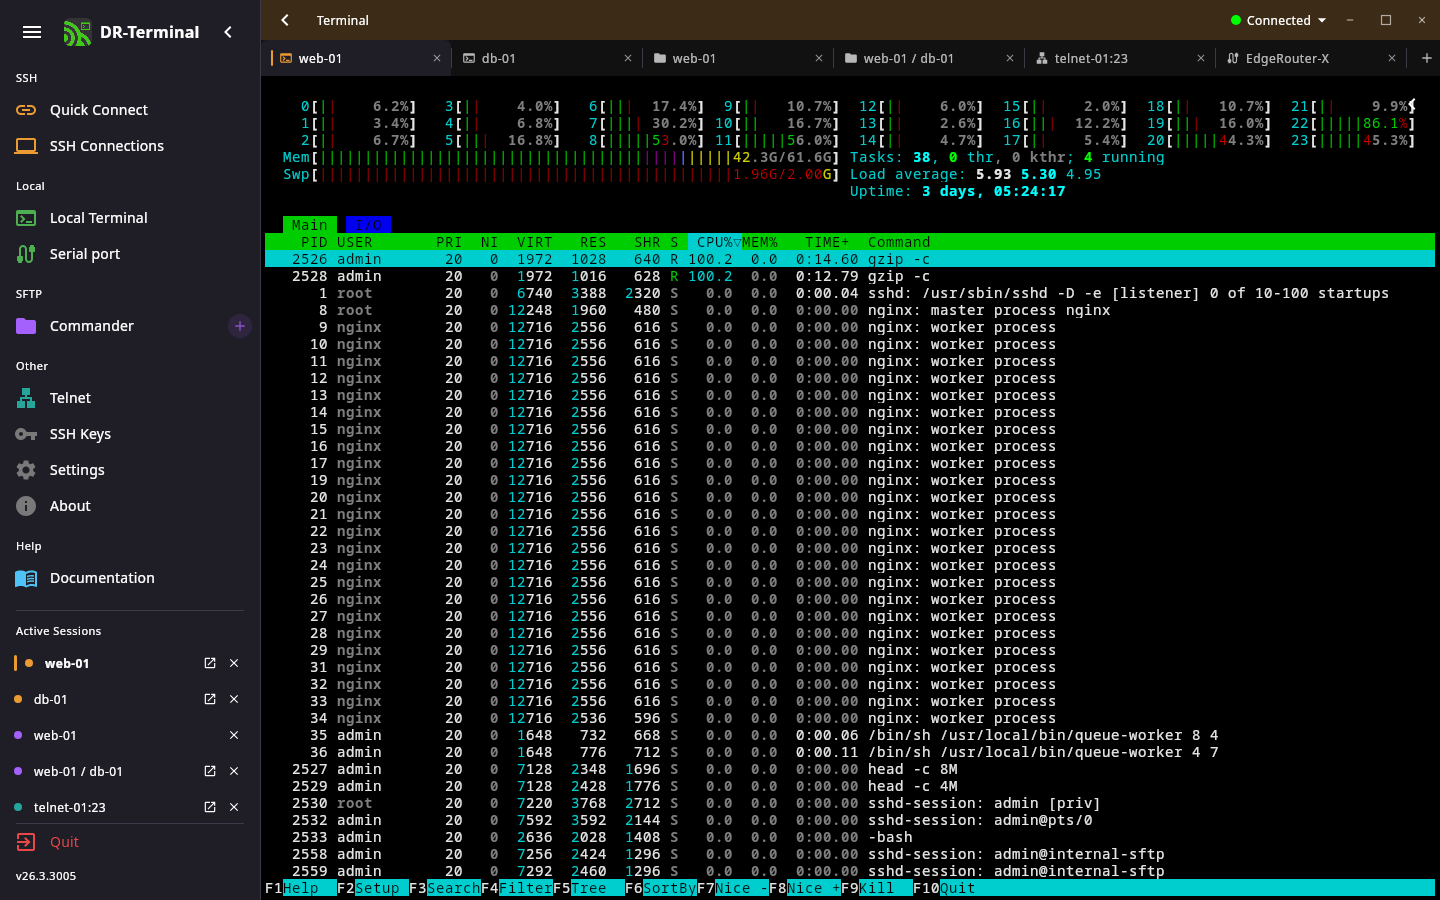
Task: Open the hamburger menu icon
Action: (x=32, y=32)
